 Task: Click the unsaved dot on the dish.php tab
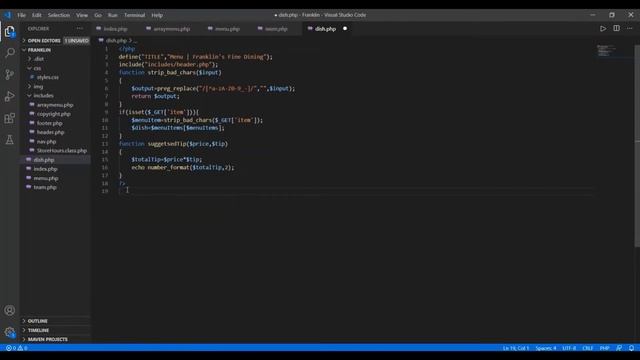[x=345, y=29]
